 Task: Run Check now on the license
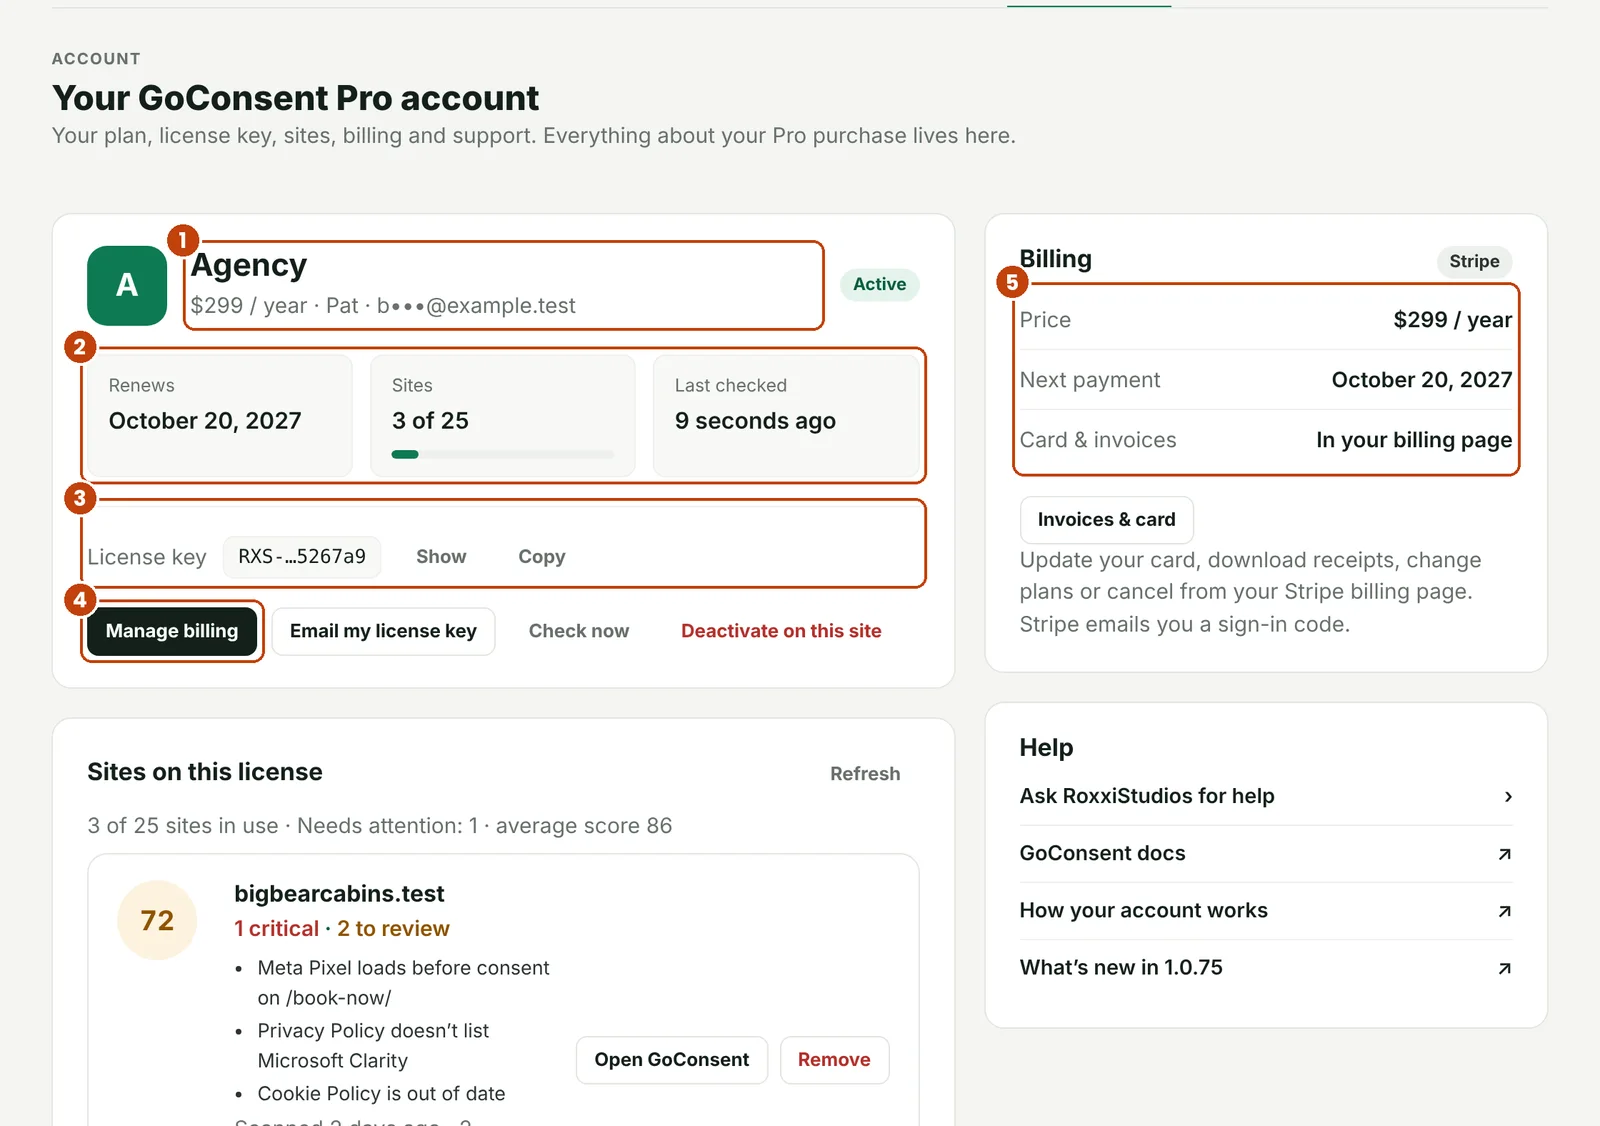point(579,631)
